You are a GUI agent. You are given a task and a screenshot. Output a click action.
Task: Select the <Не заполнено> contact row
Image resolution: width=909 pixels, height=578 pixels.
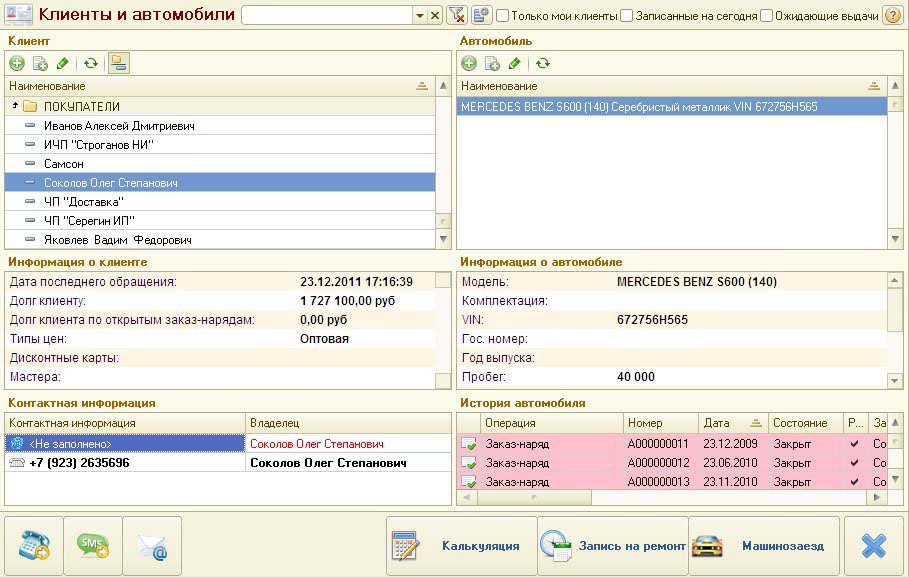[125, 444]
